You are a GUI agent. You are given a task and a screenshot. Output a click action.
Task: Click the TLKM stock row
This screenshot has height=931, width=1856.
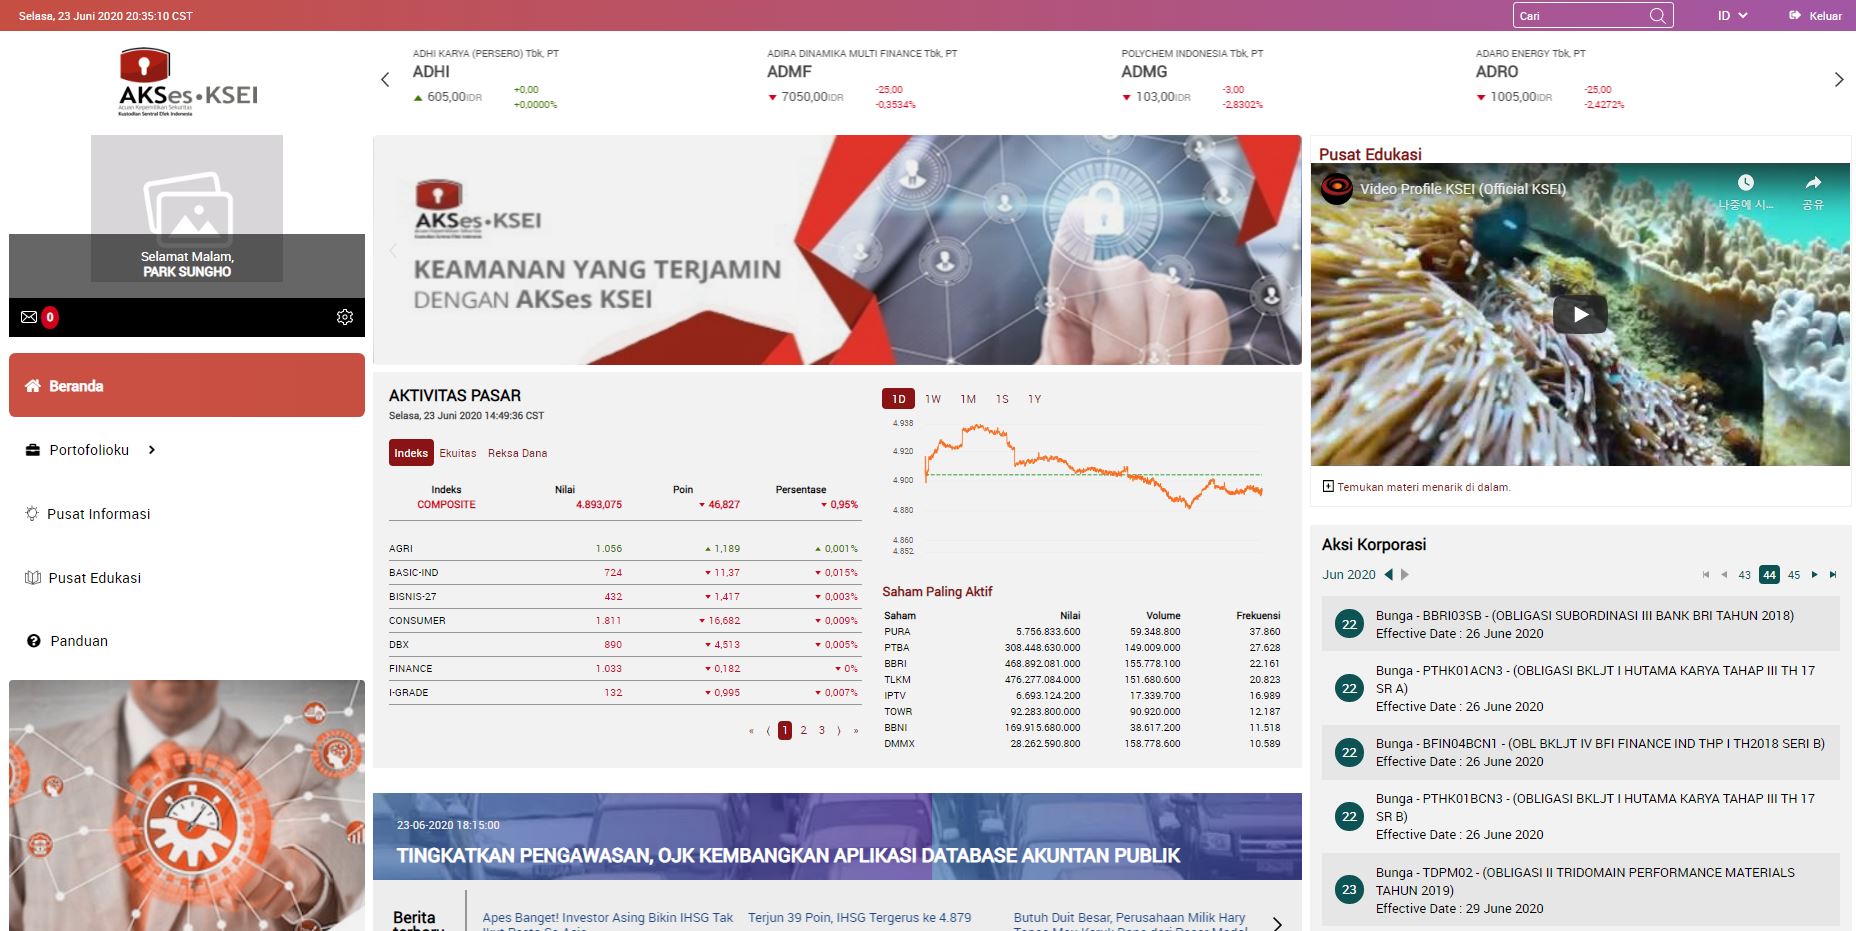point(1082,679)
